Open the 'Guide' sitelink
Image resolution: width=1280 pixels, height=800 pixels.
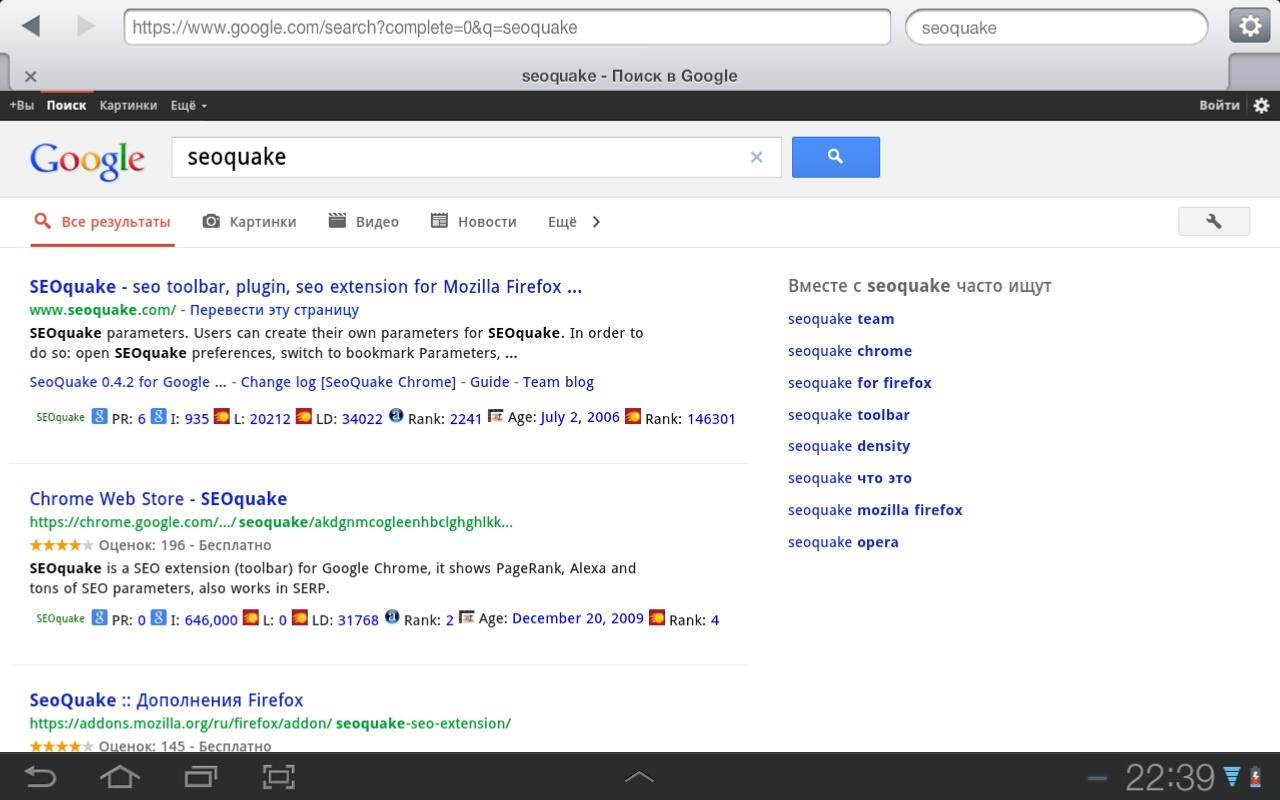[490, 382]
